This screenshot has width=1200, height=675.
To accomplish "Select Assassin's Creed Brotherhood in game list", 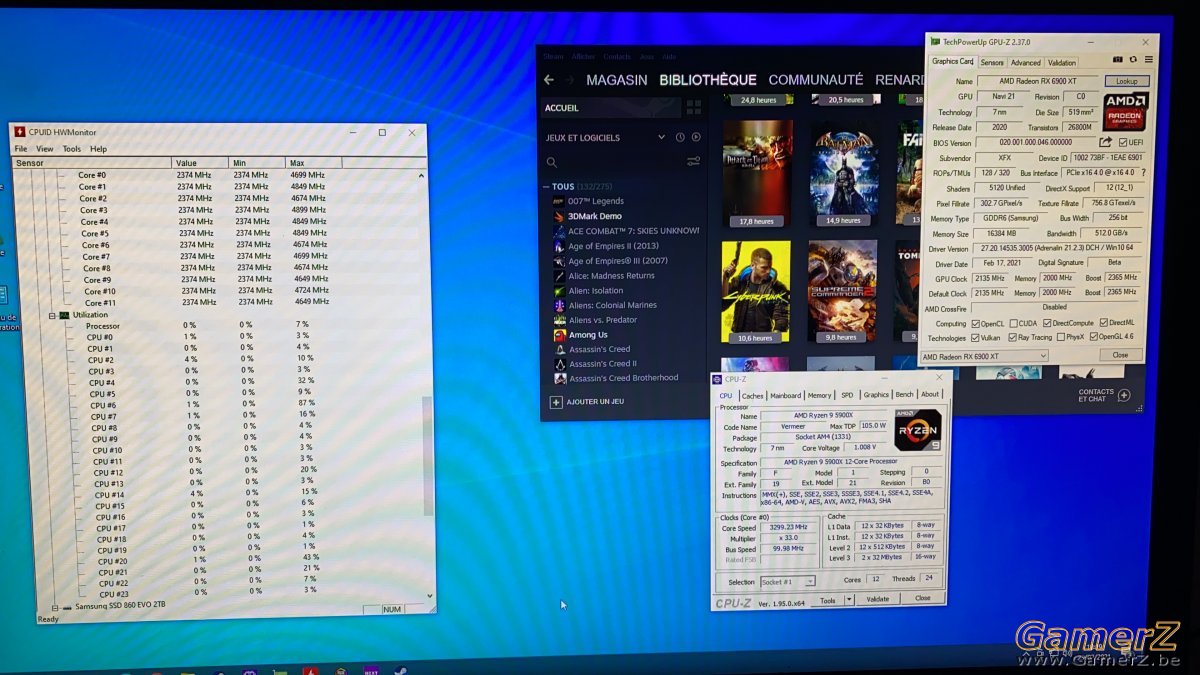I will click(624, 378).
